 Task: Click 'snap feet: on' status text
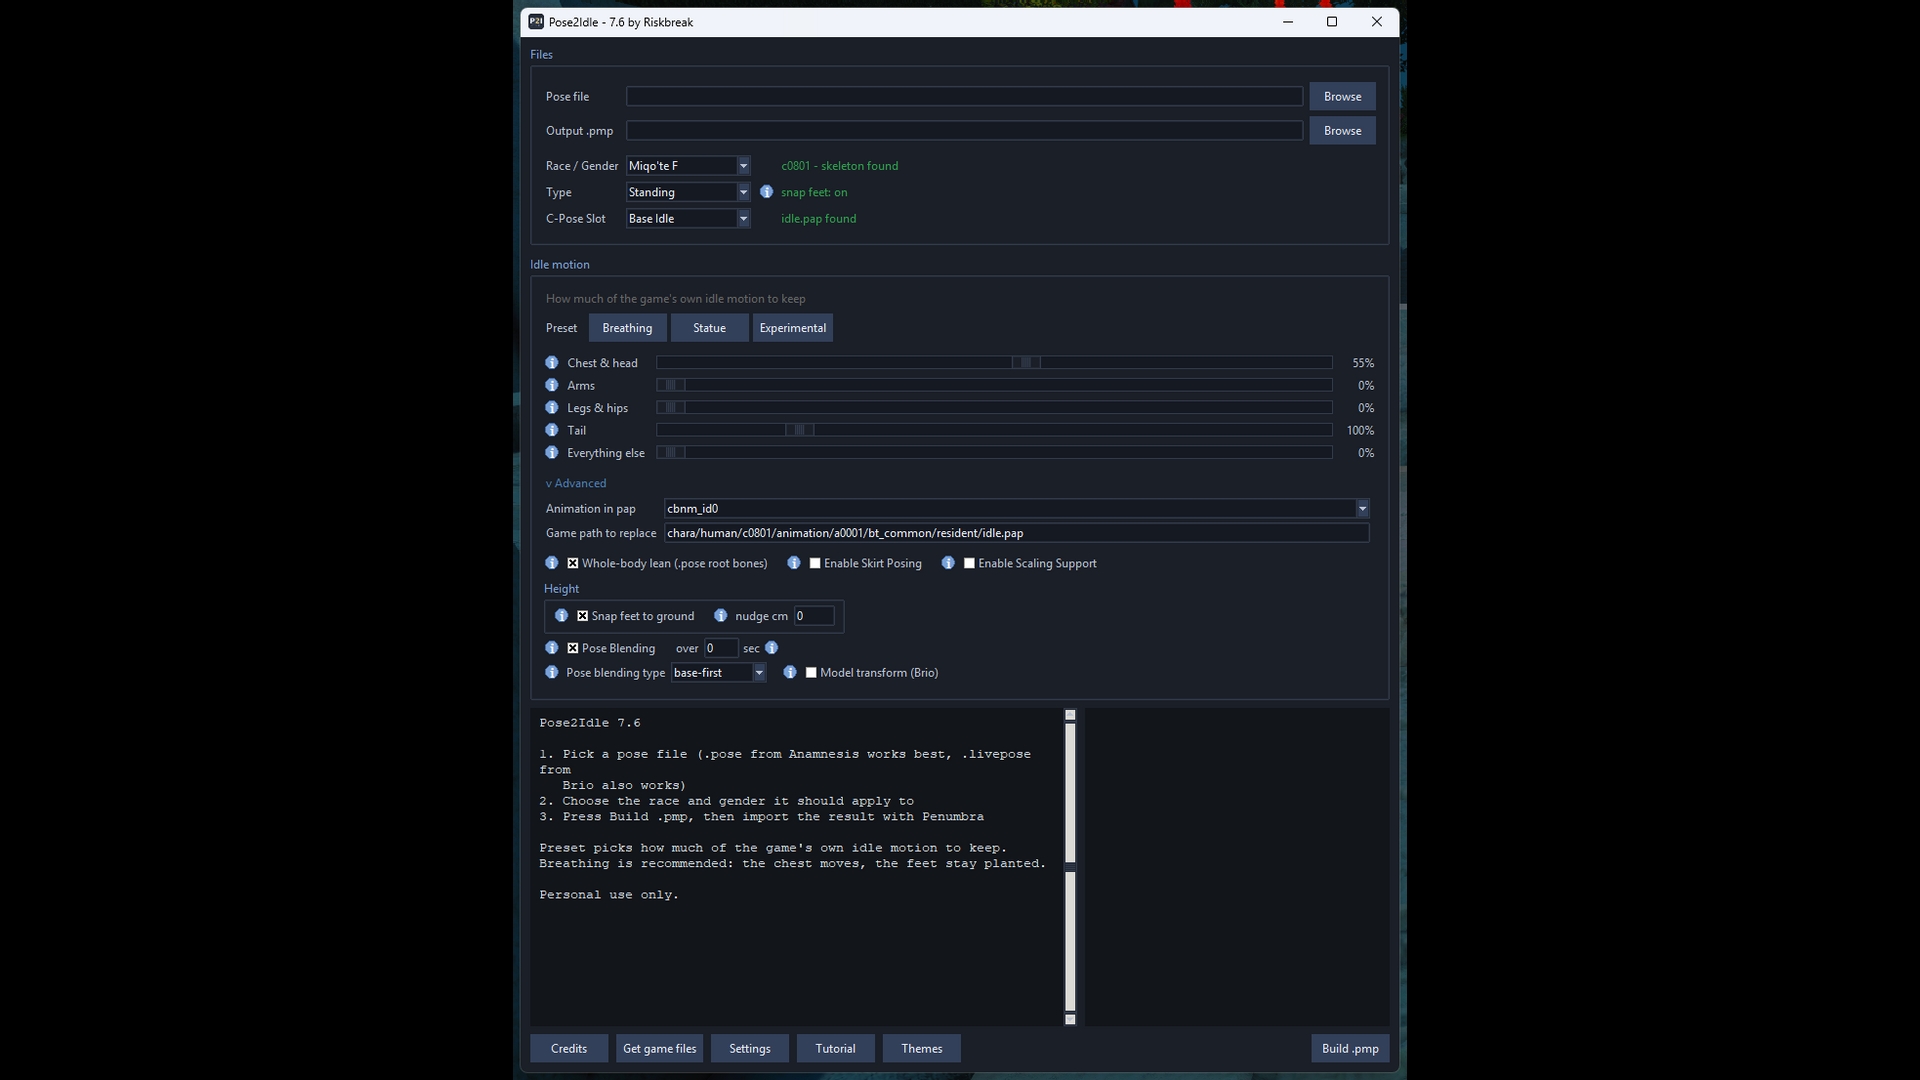pyautogui.click(x=814, y=192)
